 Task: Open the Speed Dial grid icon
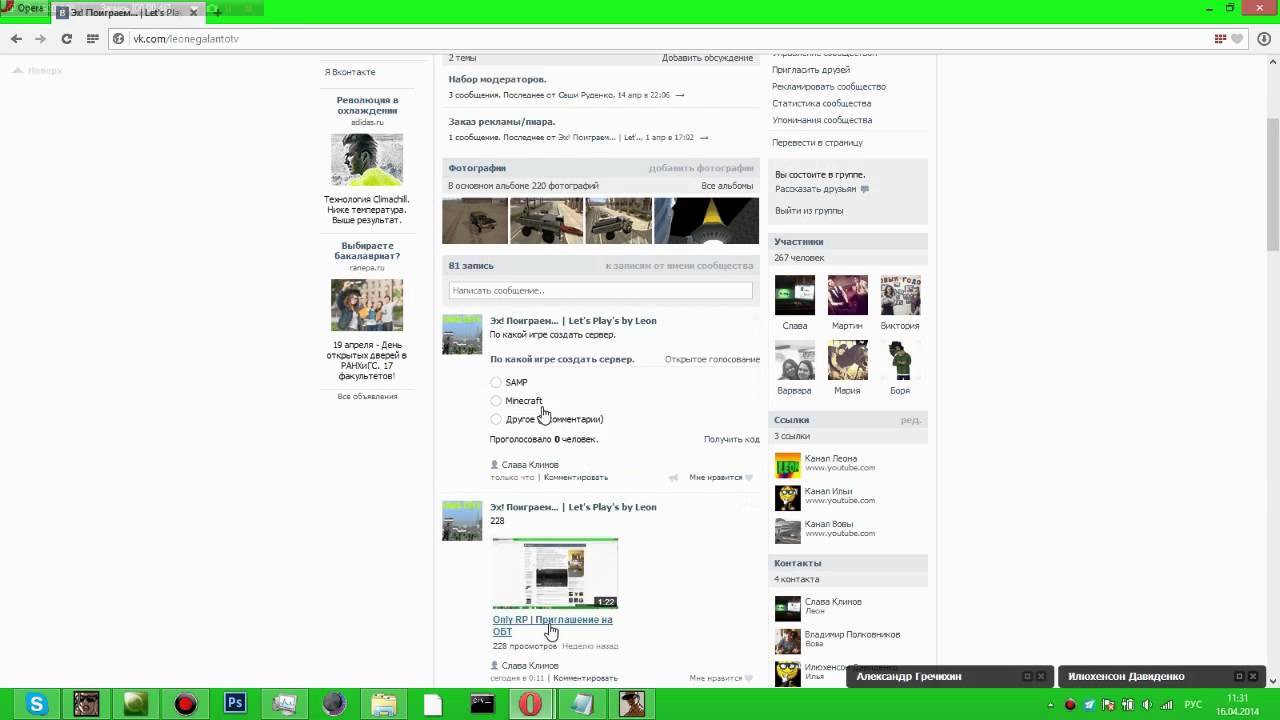coord(92,39)
